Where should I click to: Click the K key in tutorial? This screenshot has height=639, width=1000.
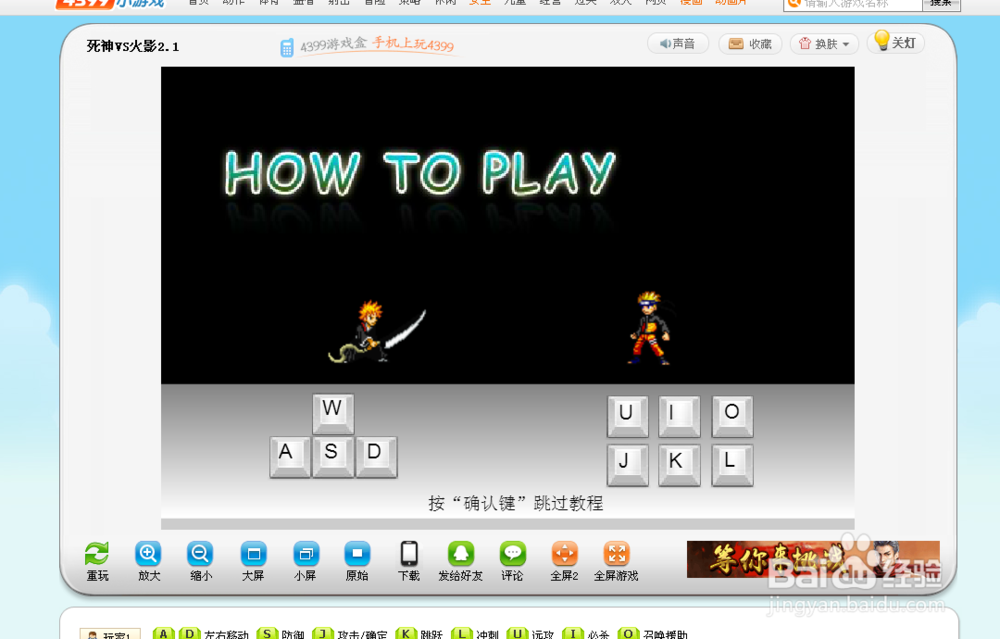[679, 465]
